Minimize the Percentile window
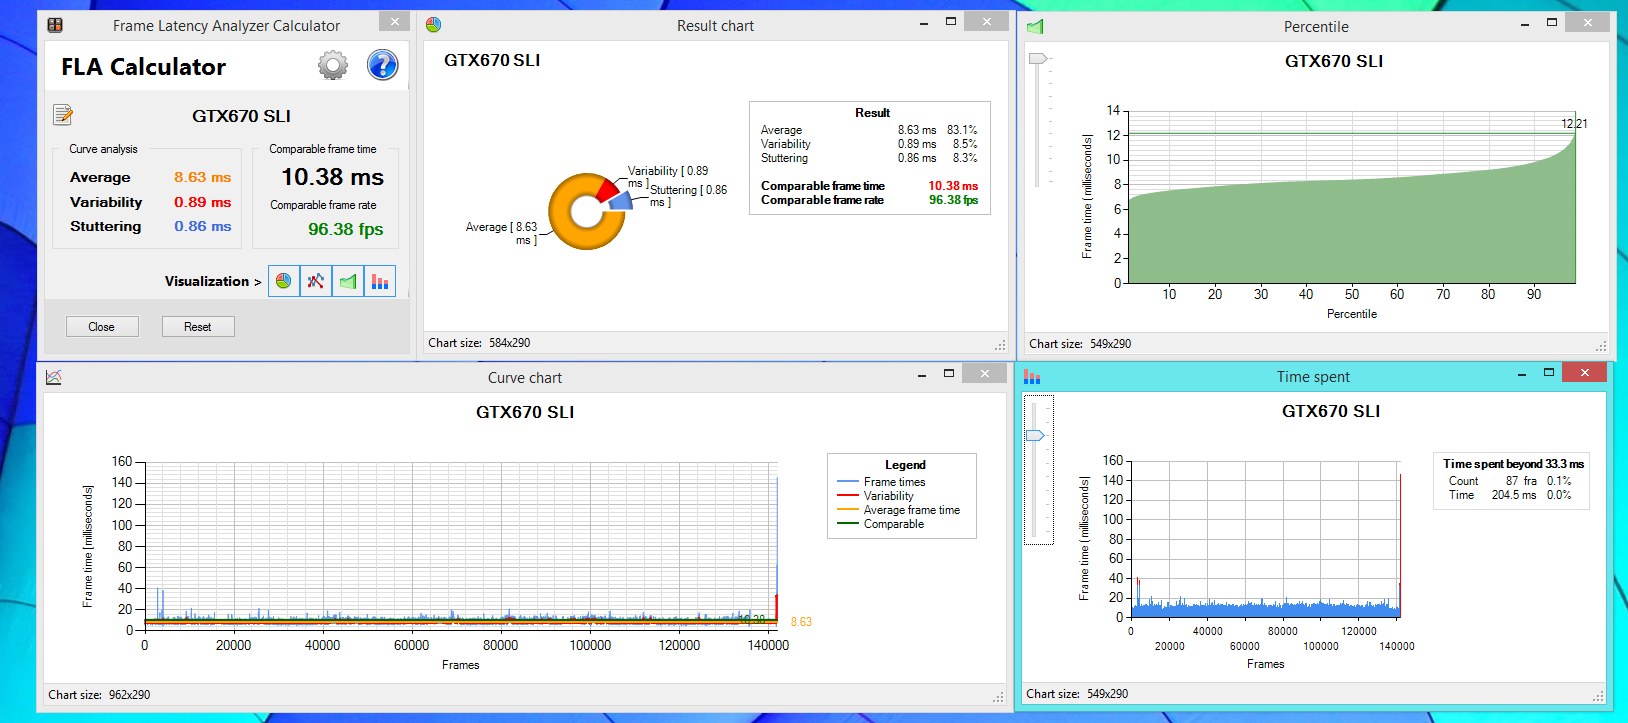The width and height of the screenshot is (1628, 723). click(x=1525, y=23)
